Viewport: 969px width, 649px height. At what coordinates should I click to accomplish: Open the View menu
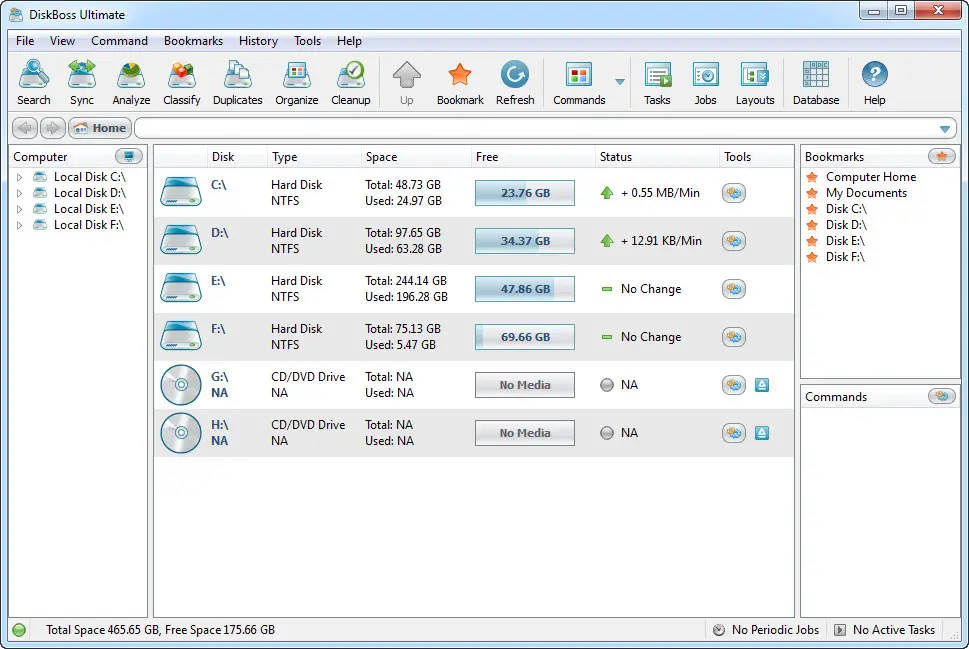coord(62,41)
